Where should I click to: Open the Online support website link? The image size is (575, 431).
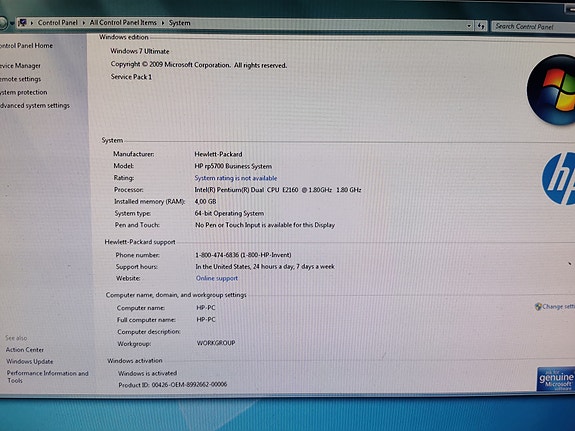coord(217,278)
